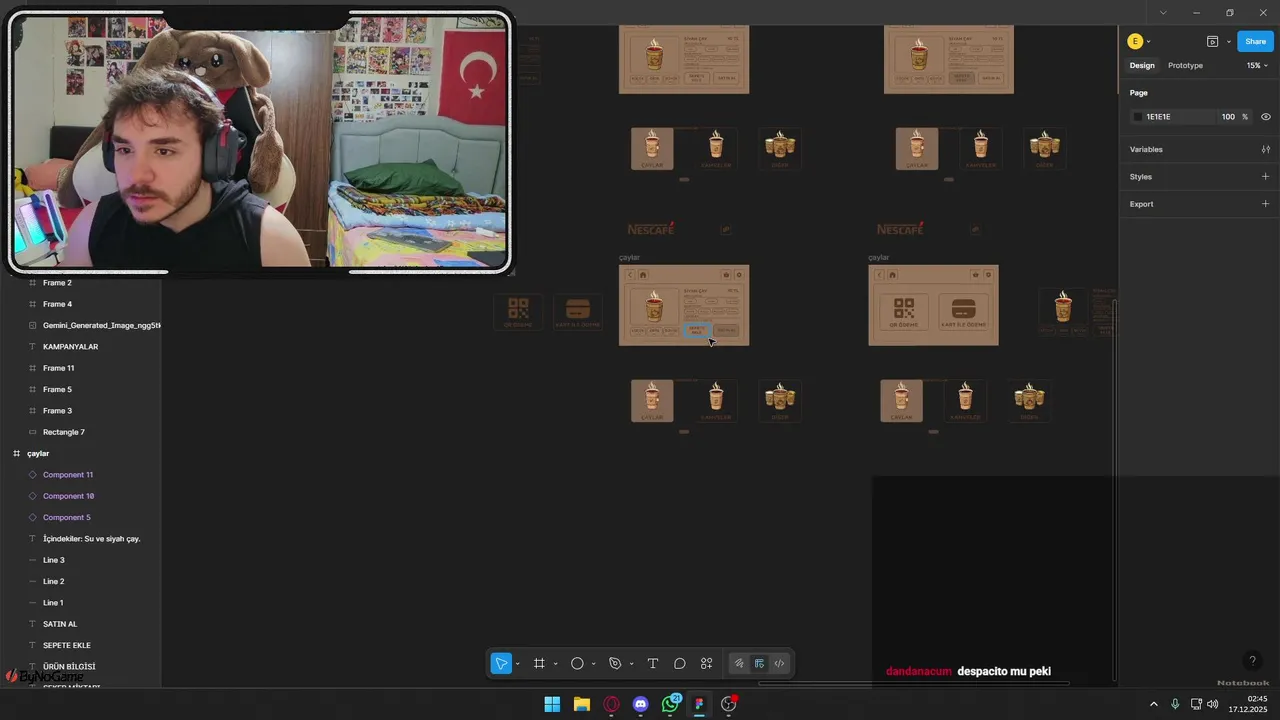Click the çaylar frame icon in layers
This screenshot has width=1280, height=720.
click(16, 453)
